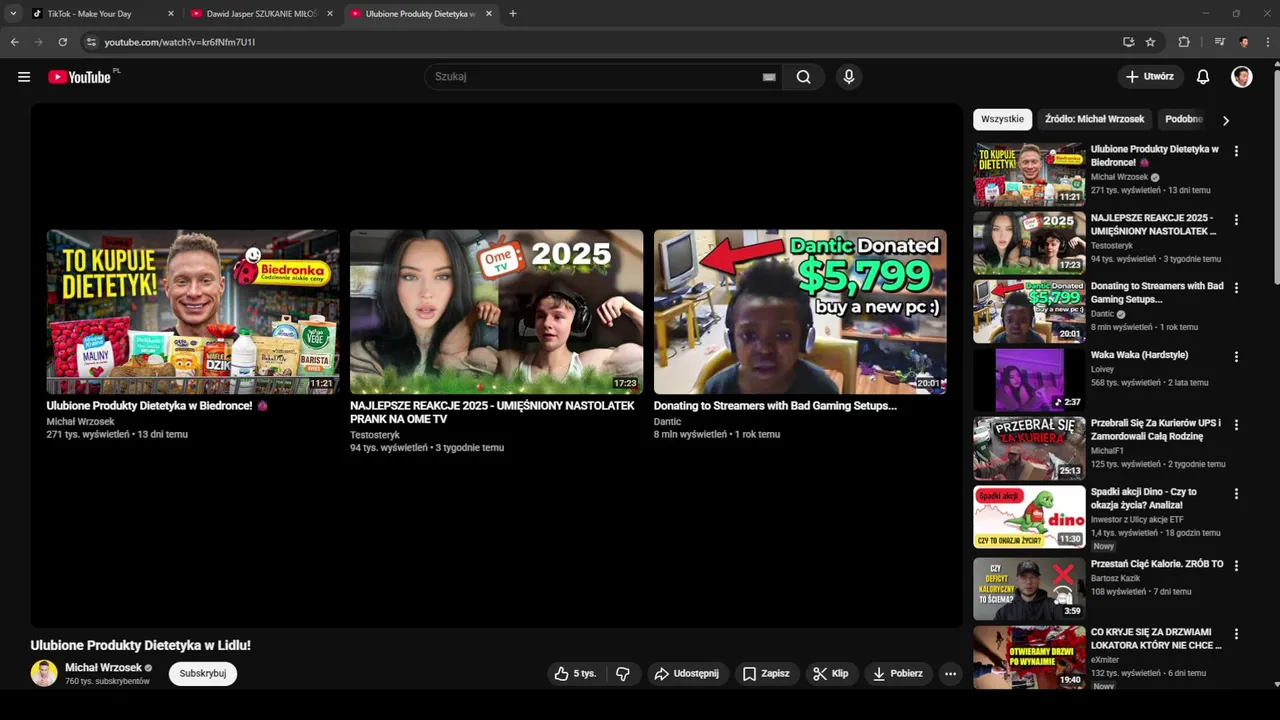
Task: Open sidebar thumbnail for Waka Waka (Hardstyle)
Action: click(1029, 379)
